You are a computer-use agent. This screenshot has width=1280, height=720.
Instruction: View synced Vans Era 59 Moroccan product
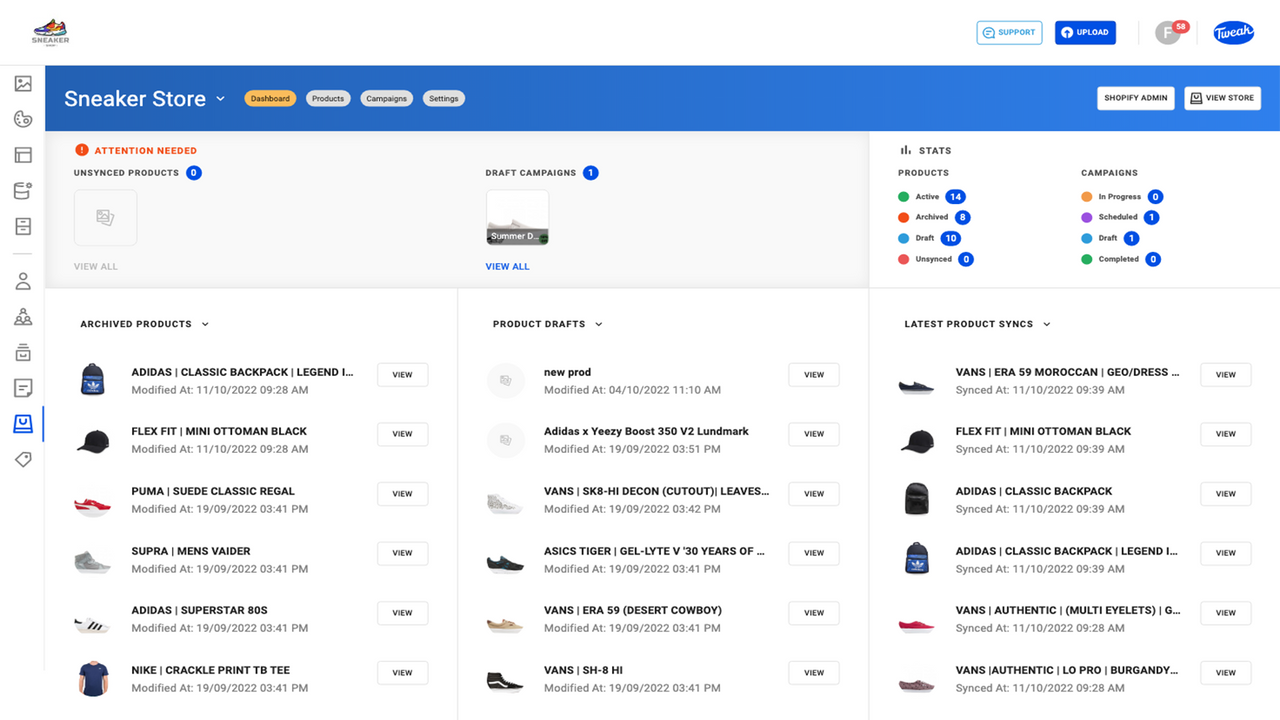[x=1226, y=375]
